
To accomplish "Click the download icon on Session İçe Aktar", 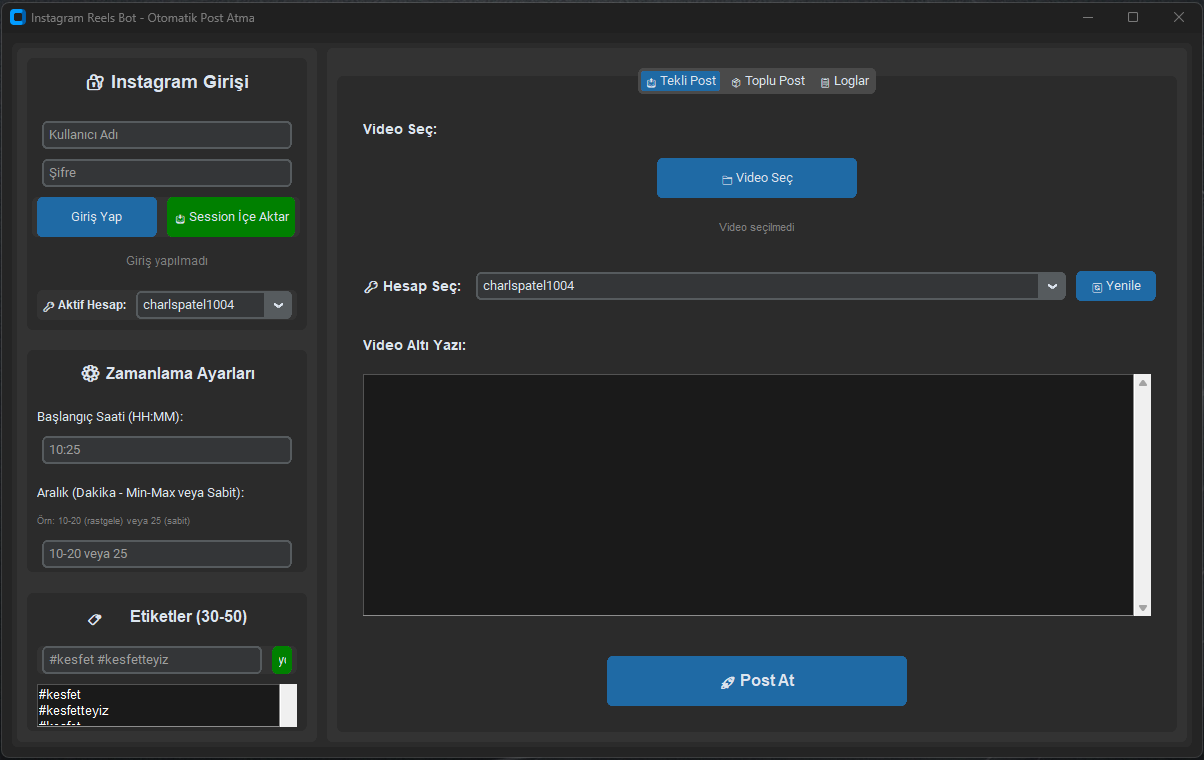I will (183, 217).
